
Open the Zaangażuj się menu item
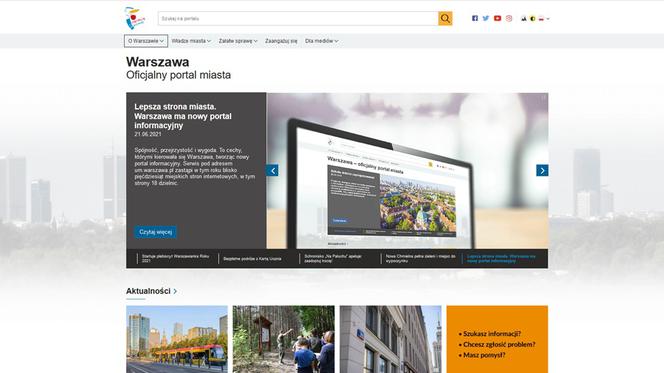(281, 41)
